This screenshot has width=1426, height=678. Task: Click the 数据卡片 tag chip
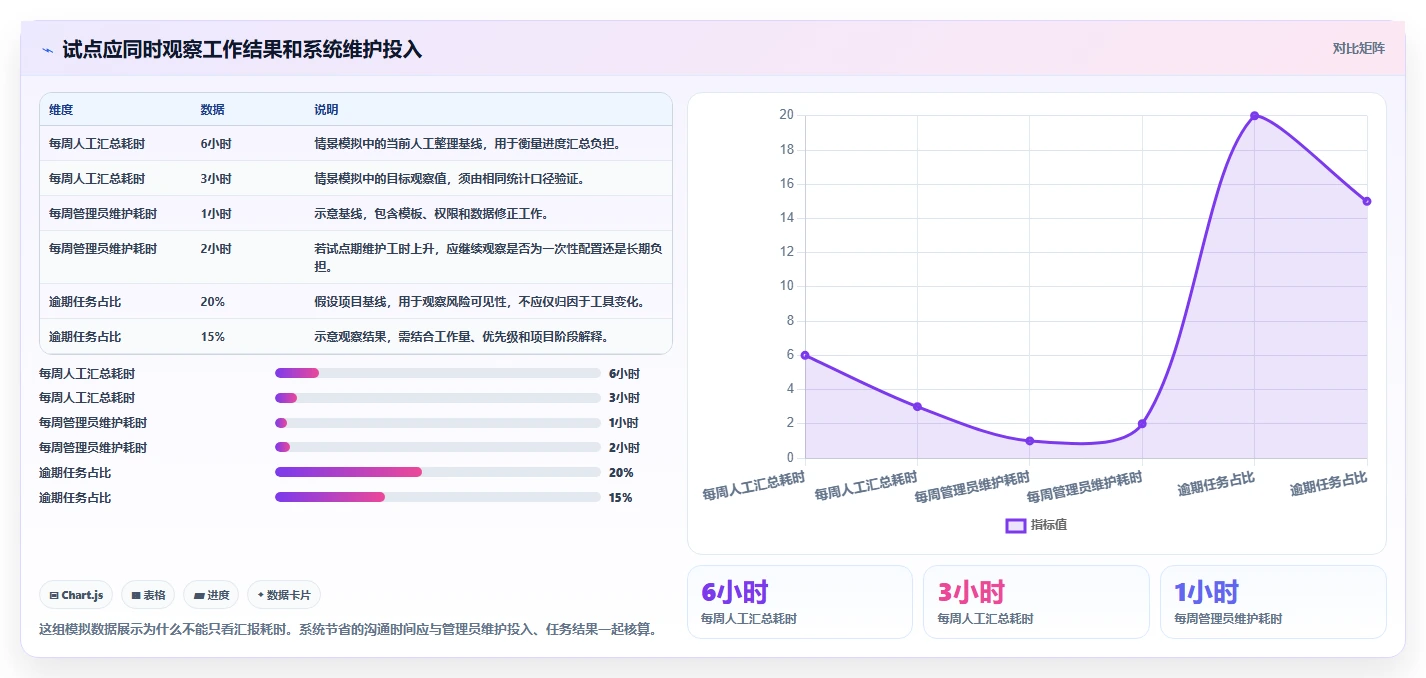coord(284,595)
